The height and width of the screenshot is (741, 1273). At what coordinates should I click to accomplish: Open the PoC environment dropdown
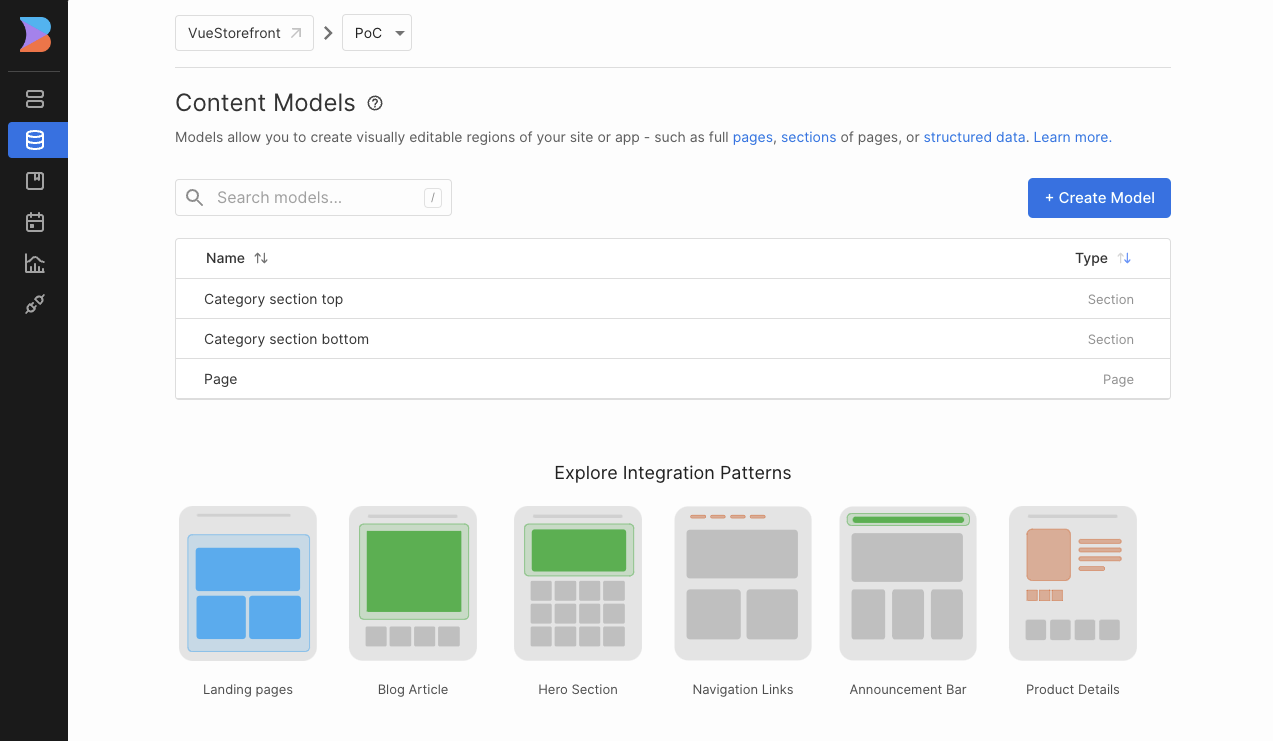377,33
